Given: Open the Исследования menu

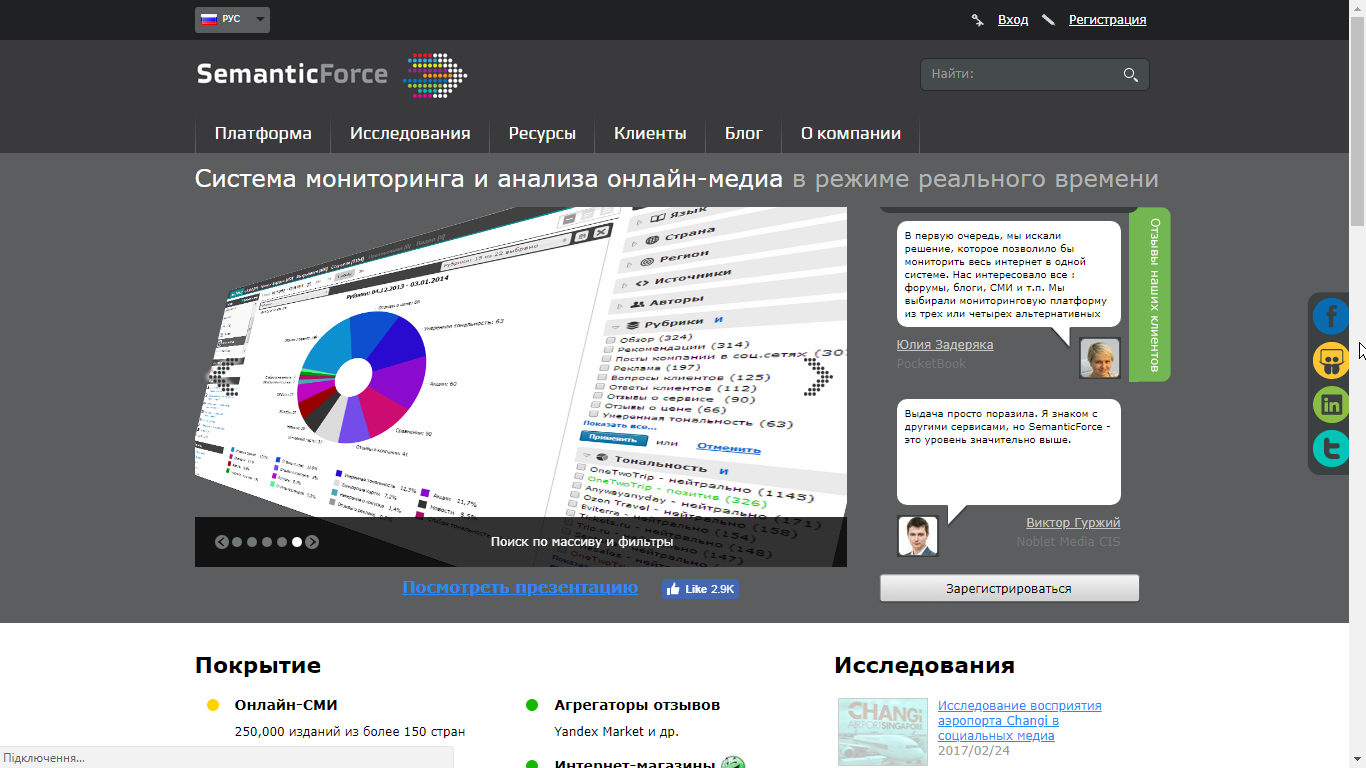Looking at the screenshot, I should [410, 133].
